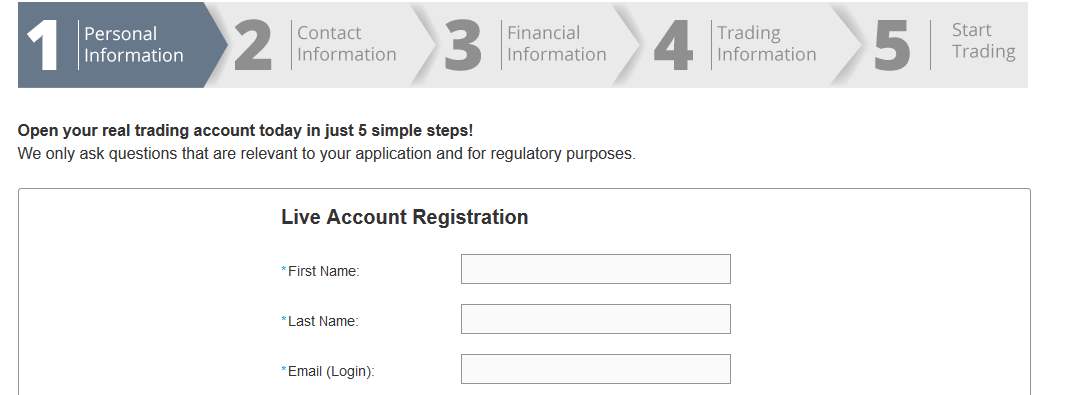Viewport: 1075px width, 395px height.
Task: Click the First Name field label
Action: pos(324,272)
